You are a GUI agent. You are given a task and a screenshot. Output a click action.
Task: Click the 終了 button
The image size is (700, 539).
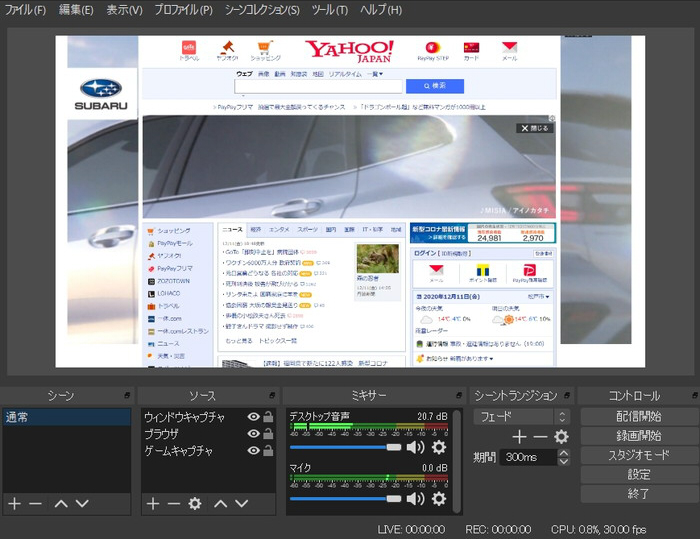638,493
